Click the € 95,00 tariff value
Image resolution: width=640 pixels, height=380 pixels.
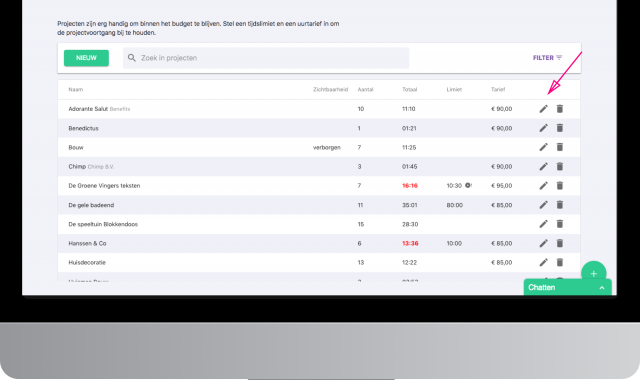pyautogui.click(x=501, y=186)
